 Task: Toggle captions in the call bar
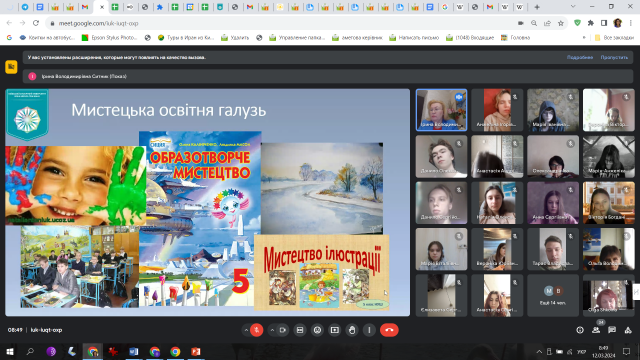tap(300, 330)
